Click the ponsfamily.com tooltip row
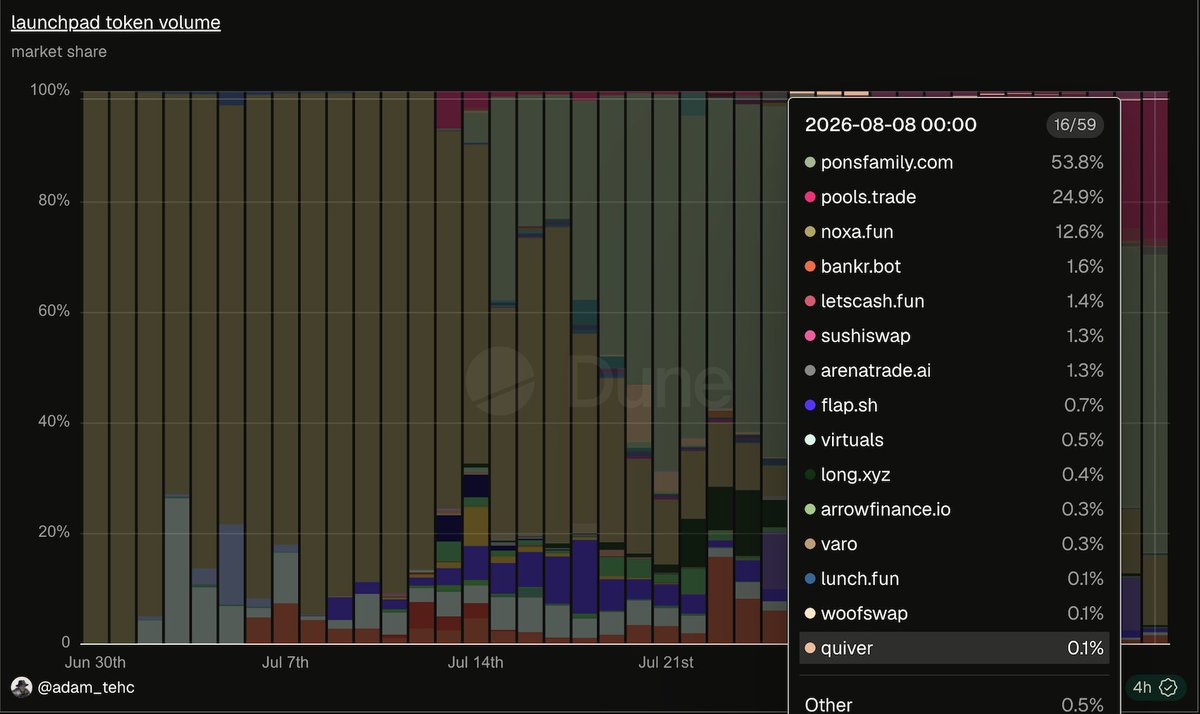Image resolution: width=1200 pixels, height=714 pixels. (x=954, y=162)
